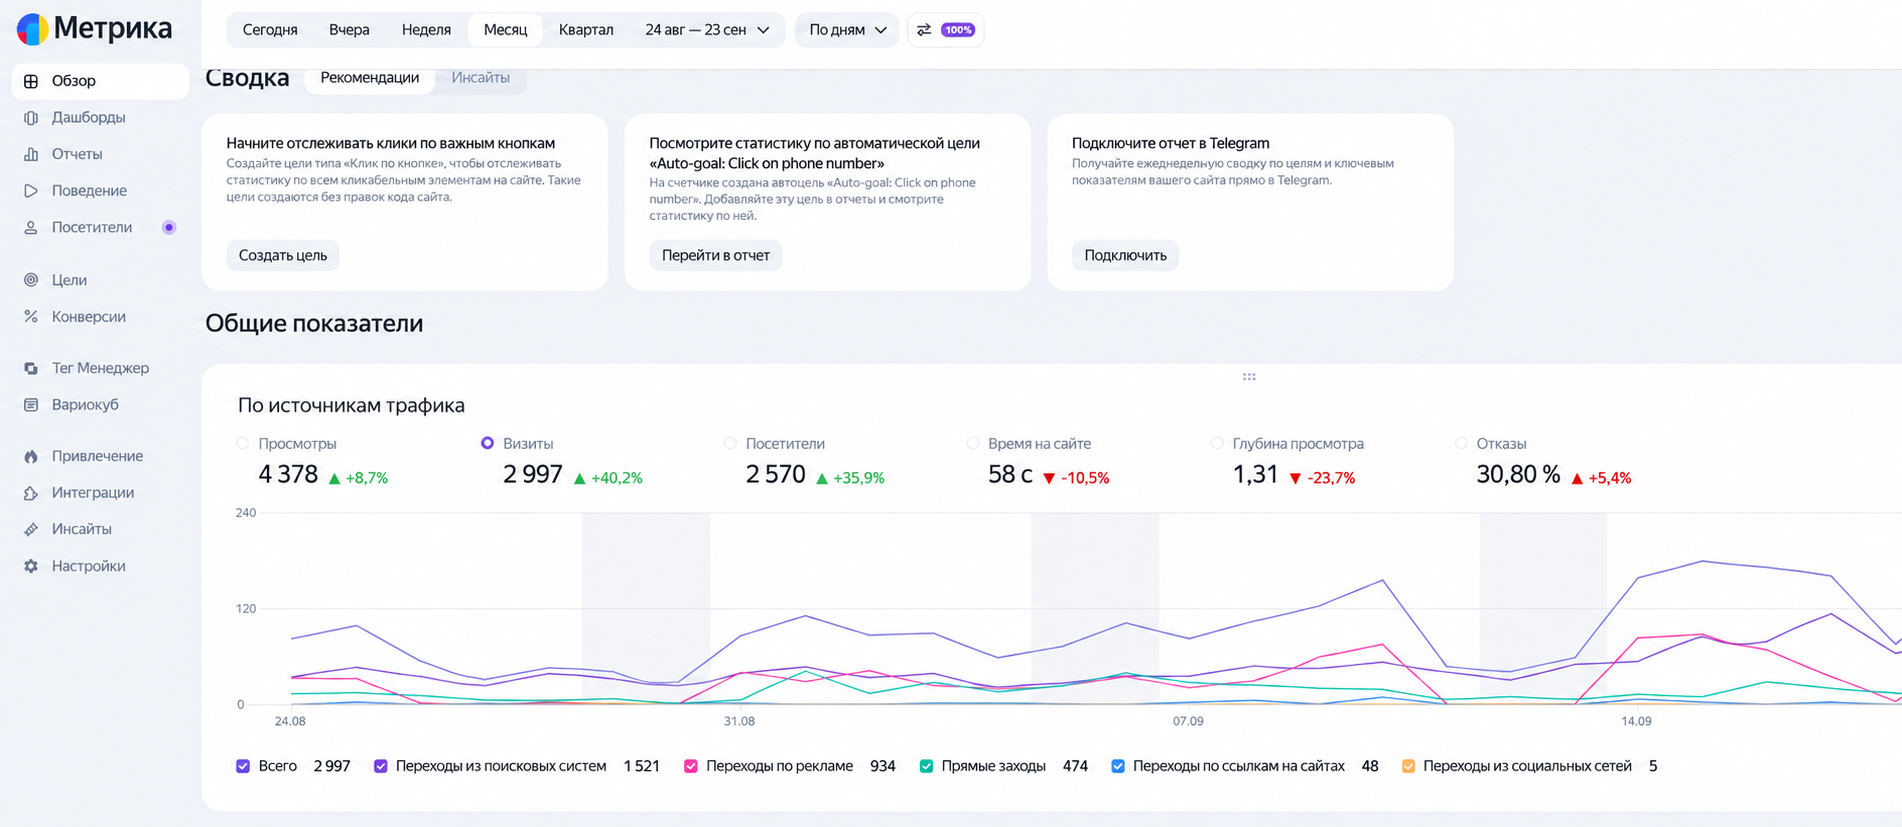
Task: Toggle Переходы из социальных сетей checkbox
Action: [1408, 766]
